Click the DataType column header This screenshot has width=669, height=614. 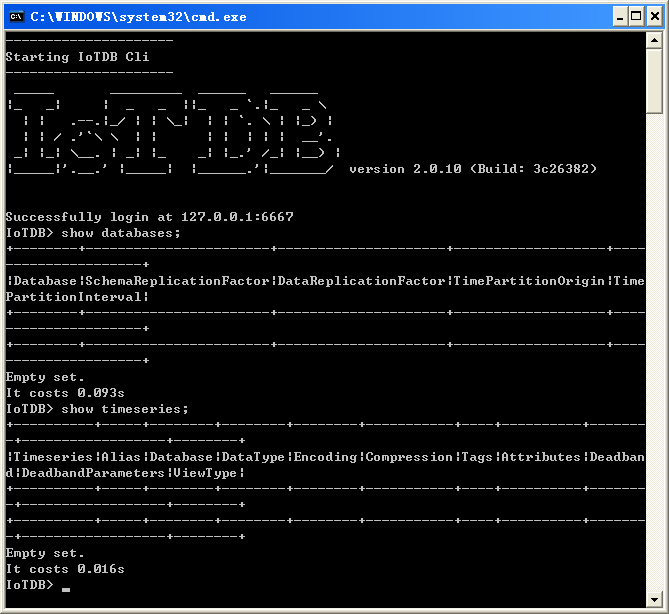click(x=253, y=457)
